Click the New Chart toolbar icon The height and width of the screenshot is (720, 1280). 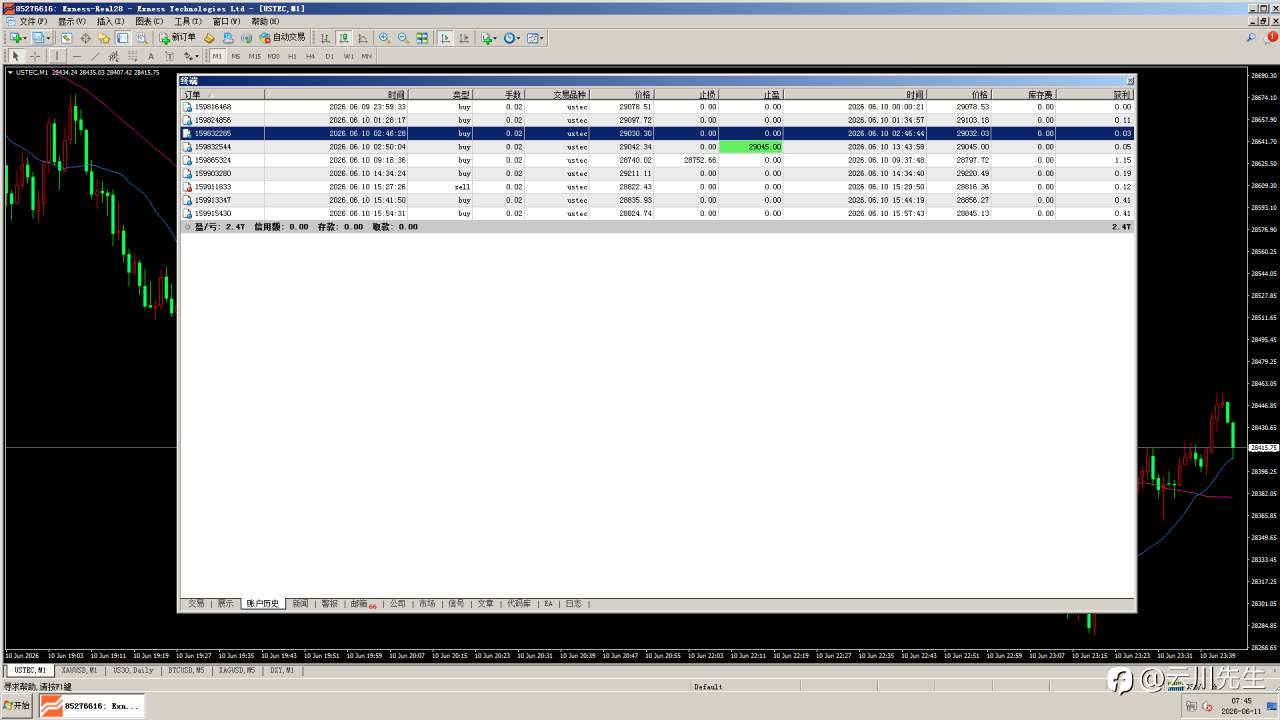16,38
